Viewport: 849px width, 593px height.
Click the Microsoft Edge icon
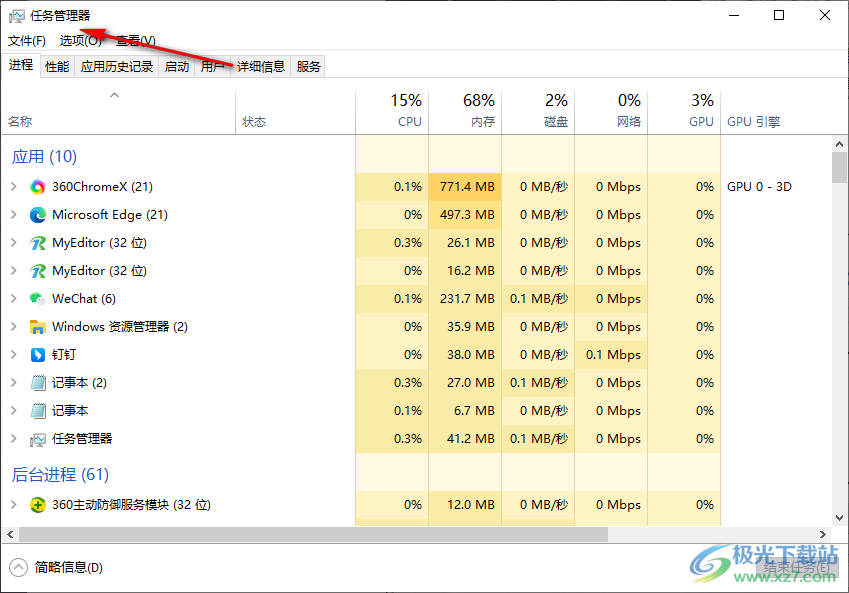[38, 215]
